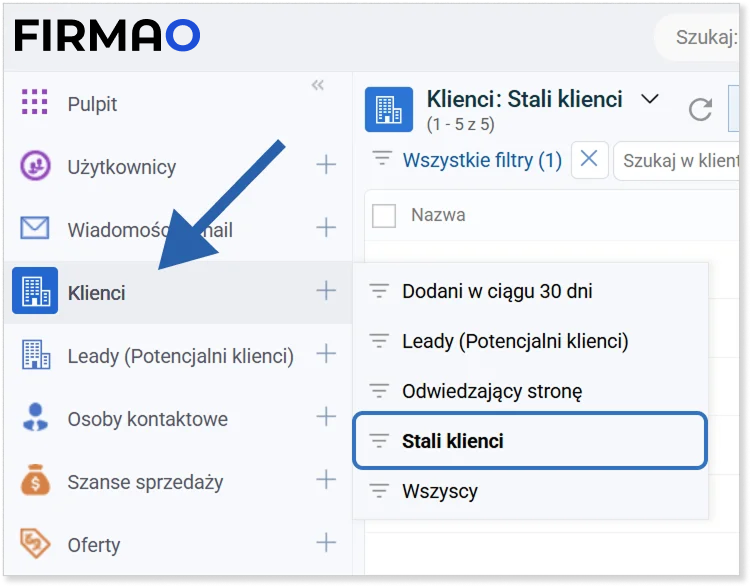Pick Dodani w ciągu 30 dni filter
This screenshot has height=587, width=751.
[497, 291]
